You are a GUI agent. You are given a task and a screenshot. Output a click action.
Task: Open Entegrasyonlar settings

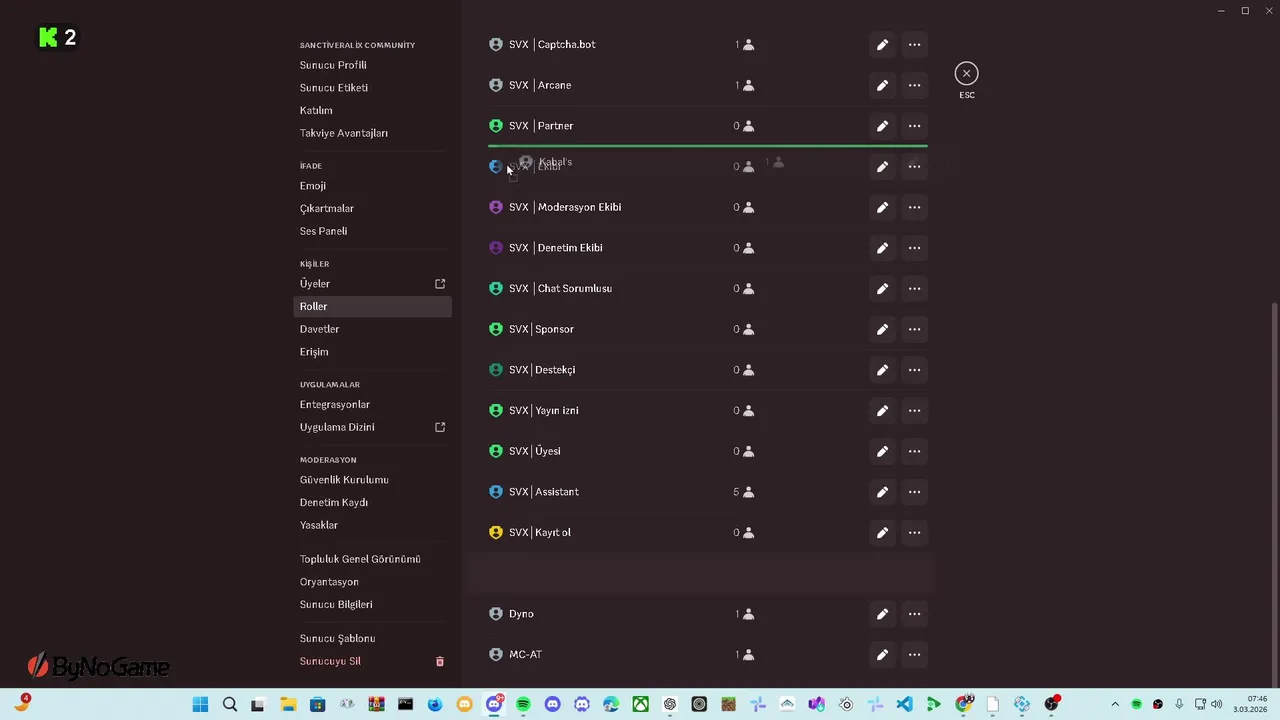coord(335,404)
